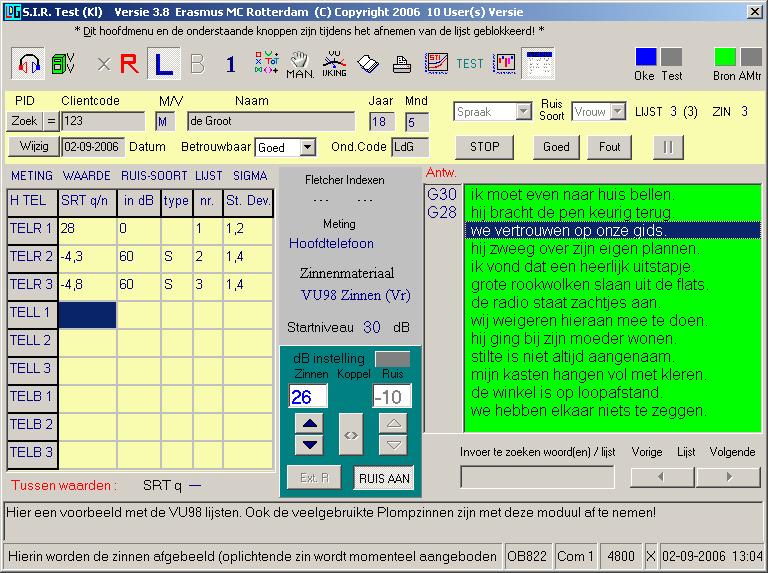Toggle the RUIS AAN noise button

(x=384, y=478)
